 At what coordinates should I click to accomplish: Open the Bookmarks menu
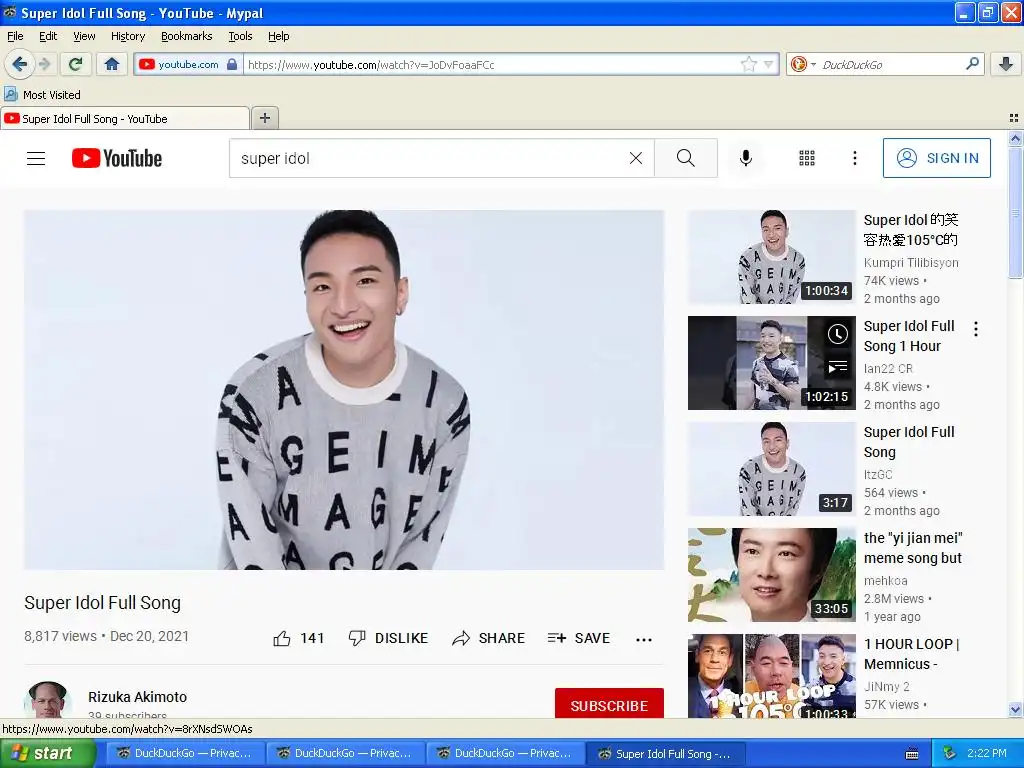(187, 36)
